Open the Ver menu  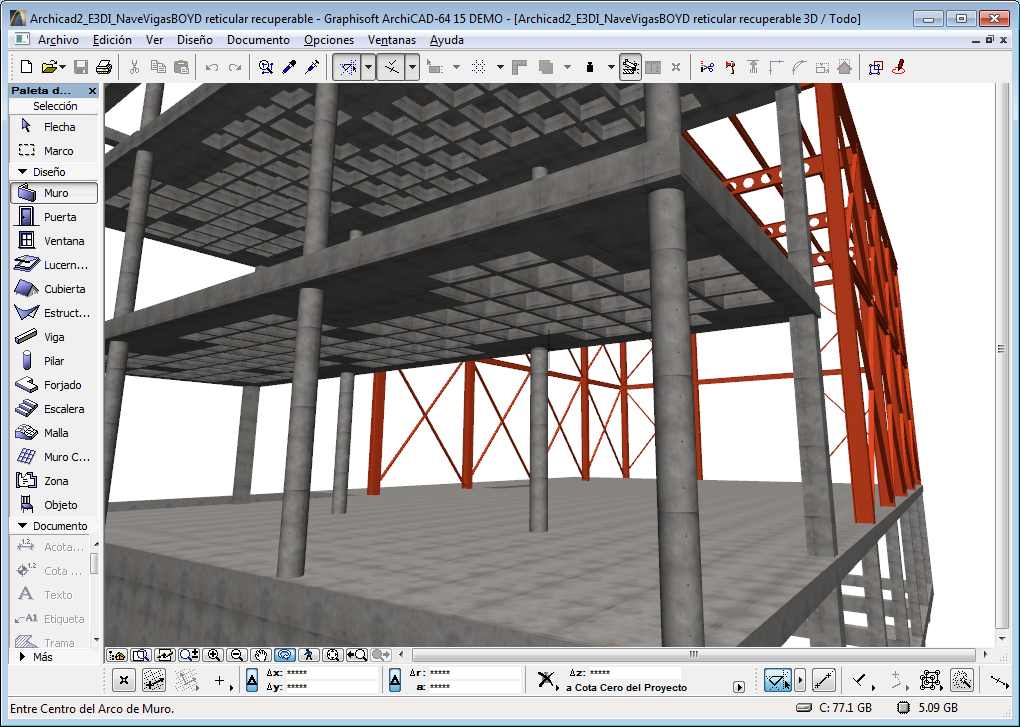[x=154, y=40]
